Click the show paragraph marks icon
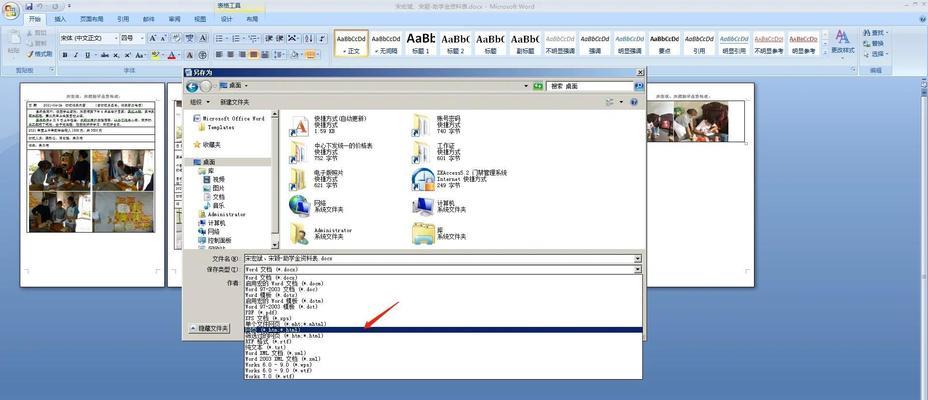 click(322, 38)
